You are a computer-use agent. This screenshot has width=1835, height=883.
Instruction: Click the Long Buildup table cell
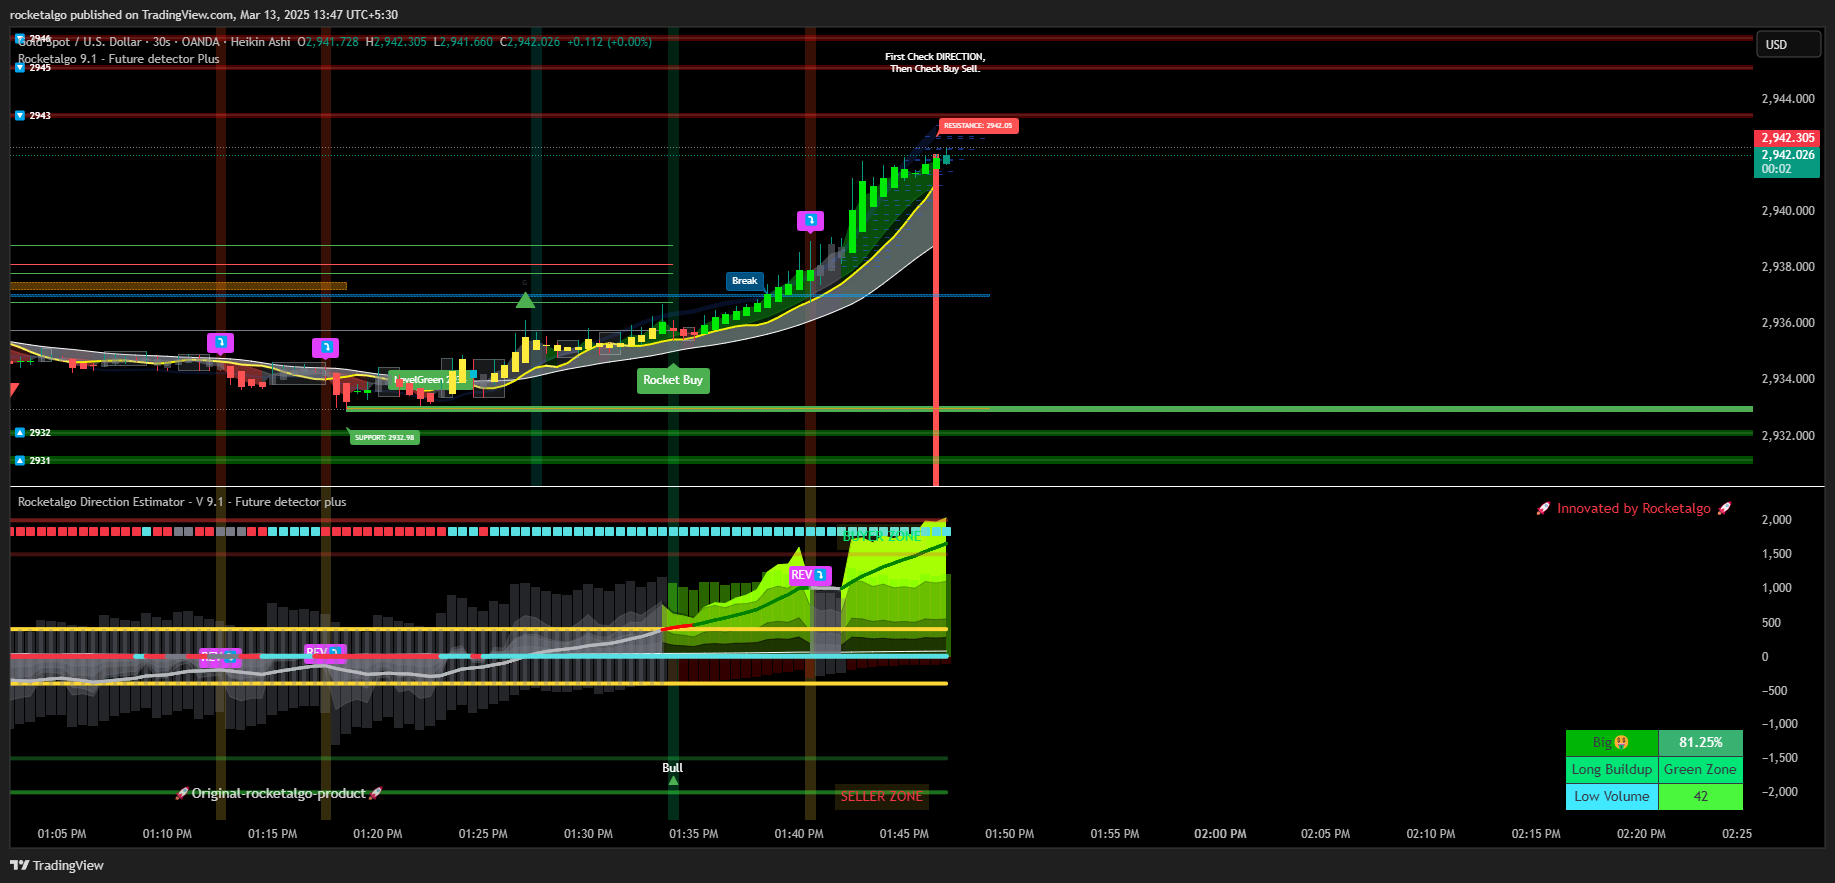pos(1611,769)
